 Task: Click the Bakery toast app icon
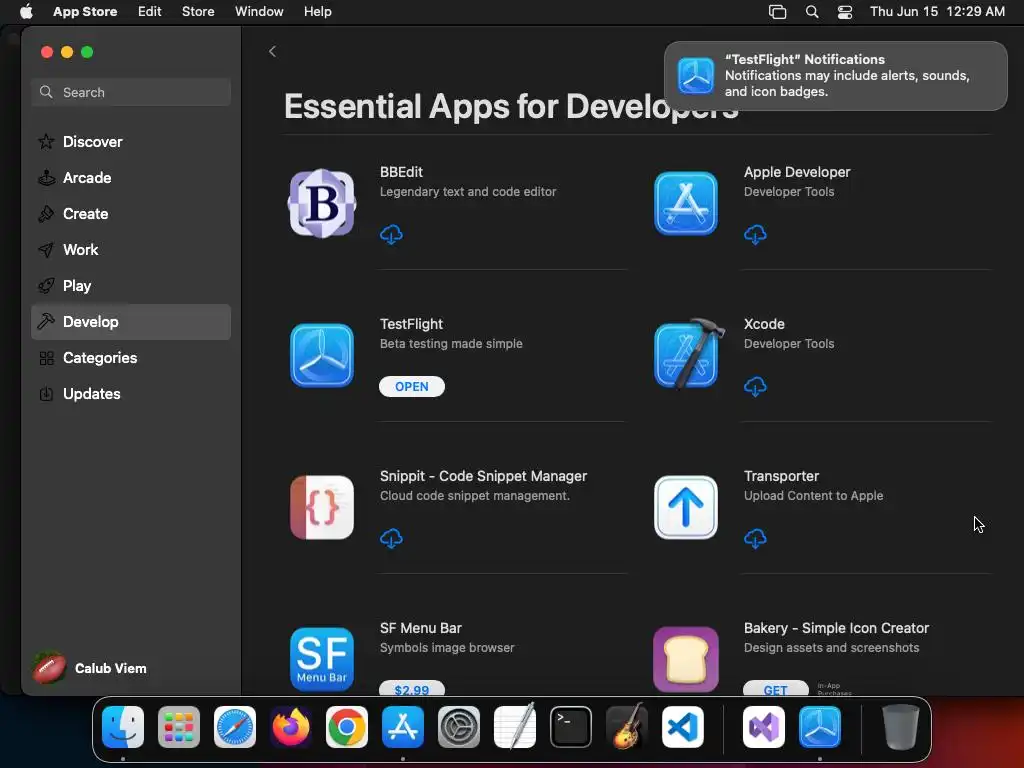pos(686,660)
